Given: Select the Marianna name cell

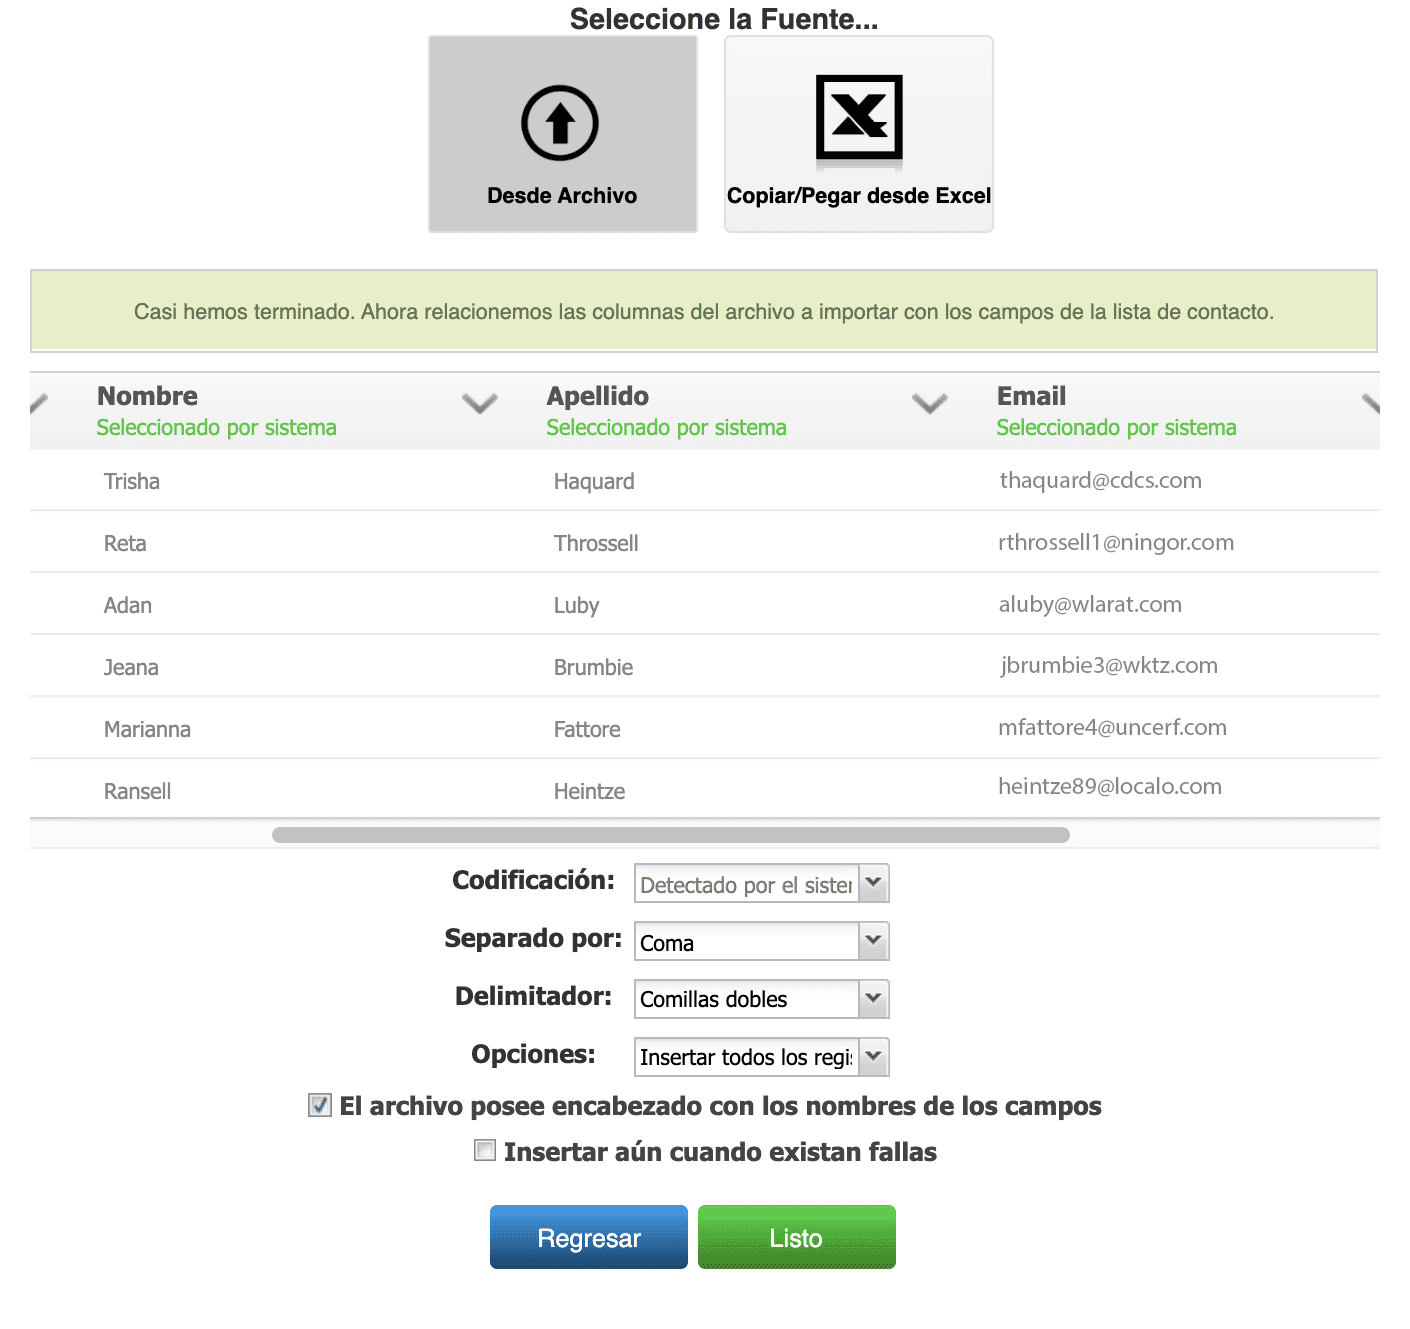Looking at the screenshot, I should coord(147,729).
